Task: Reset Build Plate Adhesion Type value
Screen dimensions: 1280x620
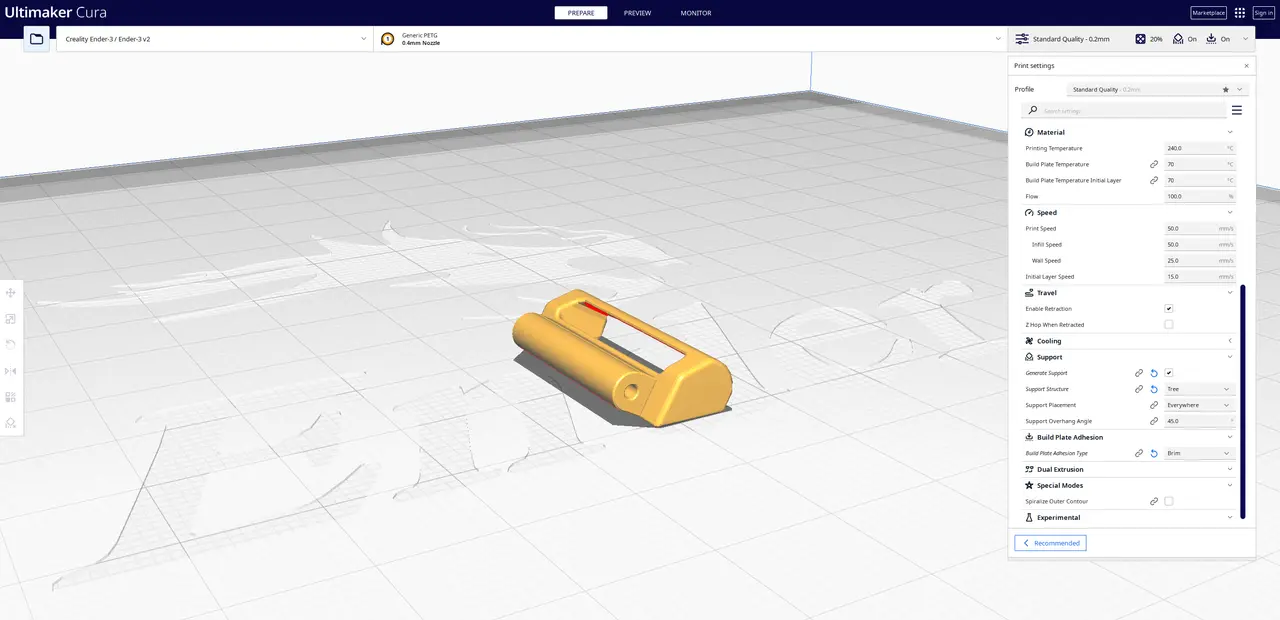Action: (x=1154, y=453)
